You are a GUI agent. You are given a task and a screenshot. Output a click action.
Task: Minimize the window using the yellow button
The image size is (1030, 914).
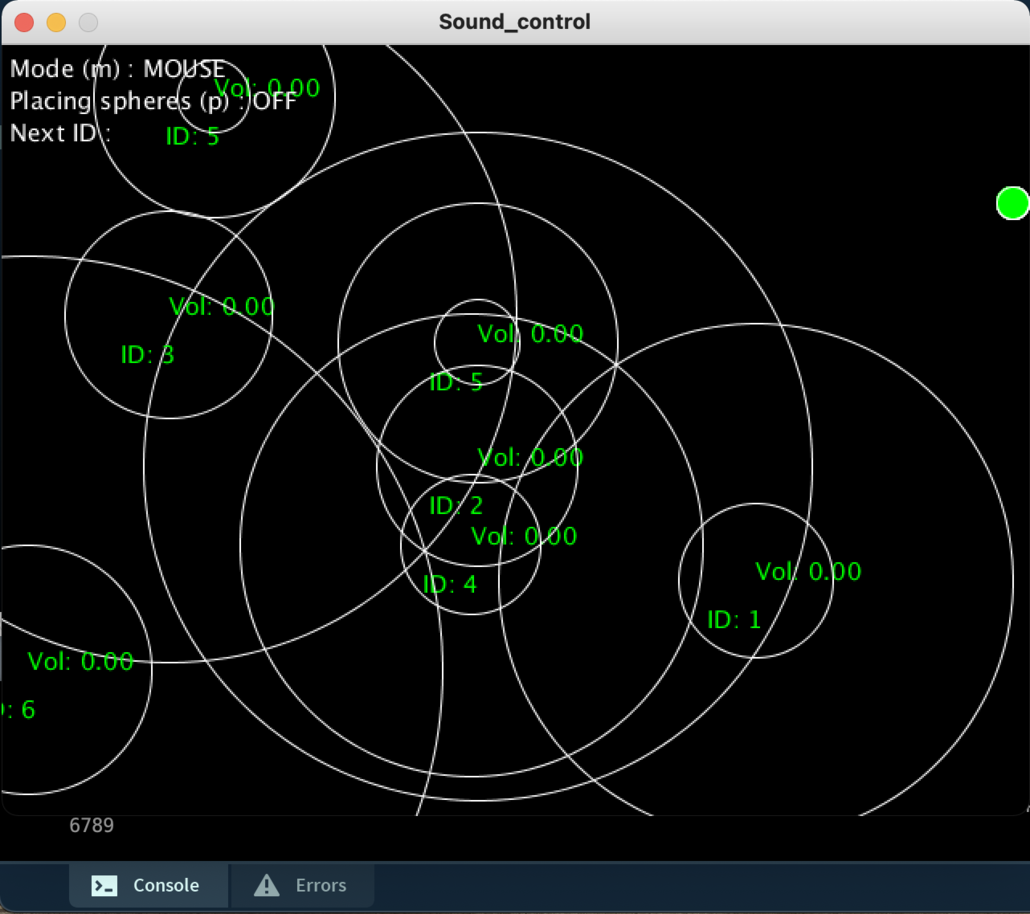tap(56, 22)
